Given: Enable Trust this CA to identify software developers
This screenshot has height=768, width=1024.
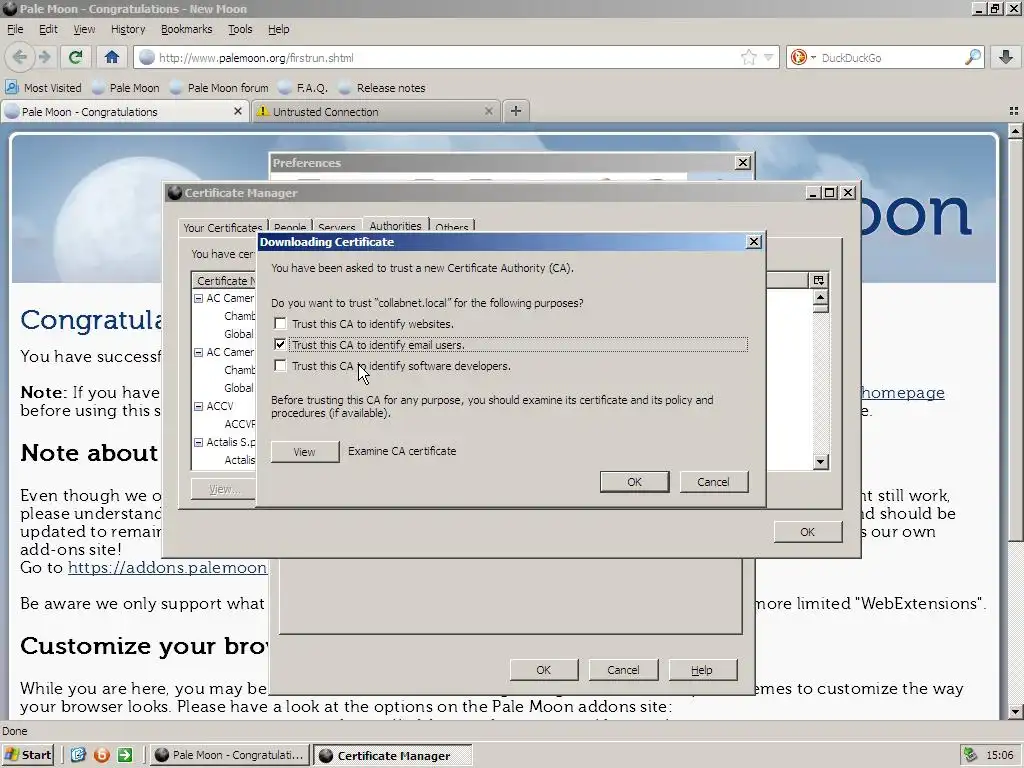Looking at the screenshot, I should [x=280, y=366].
